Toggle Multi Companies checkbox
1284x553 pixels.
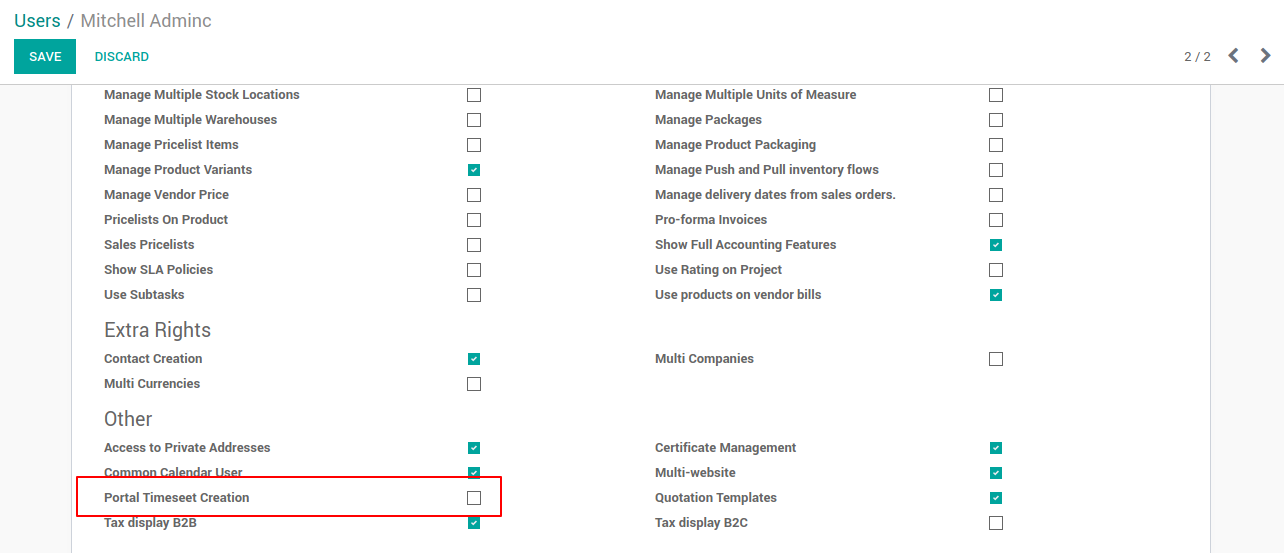[x=996, y=359]
